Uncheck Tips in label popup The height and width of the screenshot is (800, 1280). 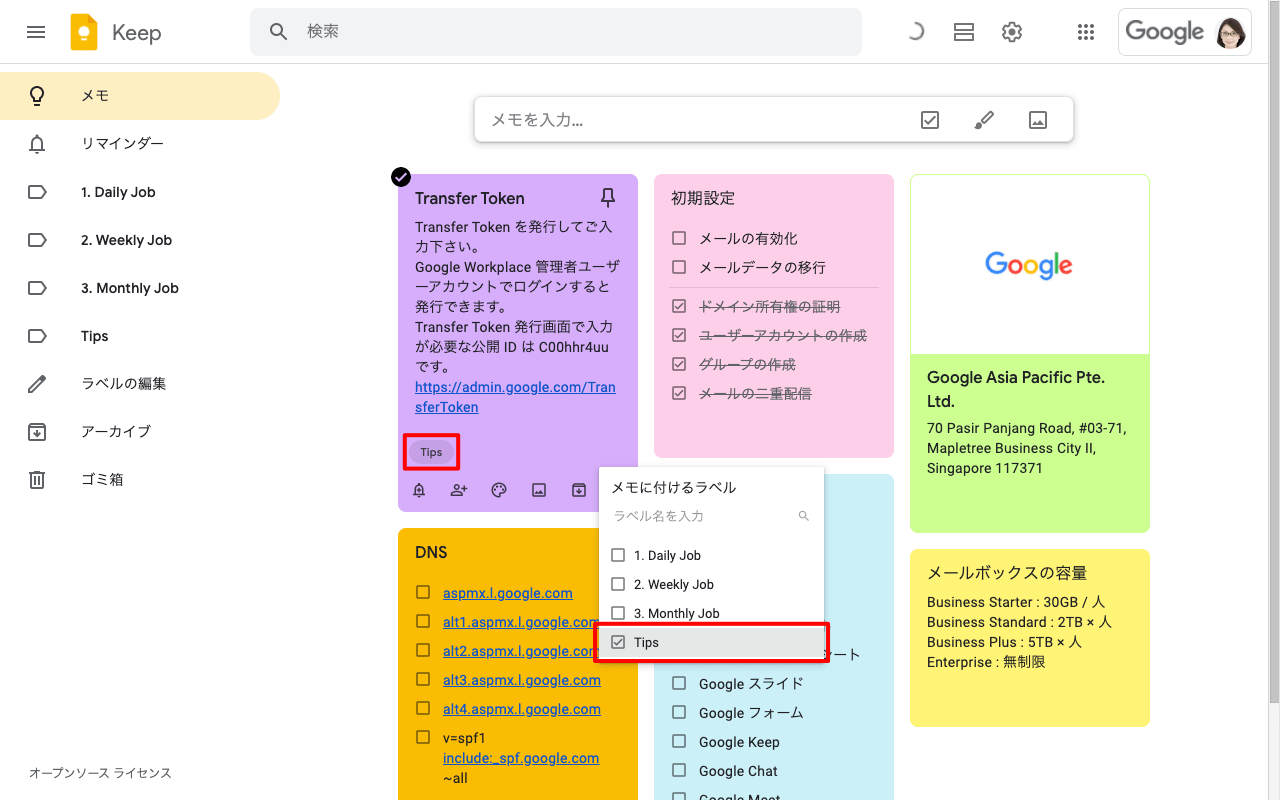pyautogui.click(x=618, y=642)
